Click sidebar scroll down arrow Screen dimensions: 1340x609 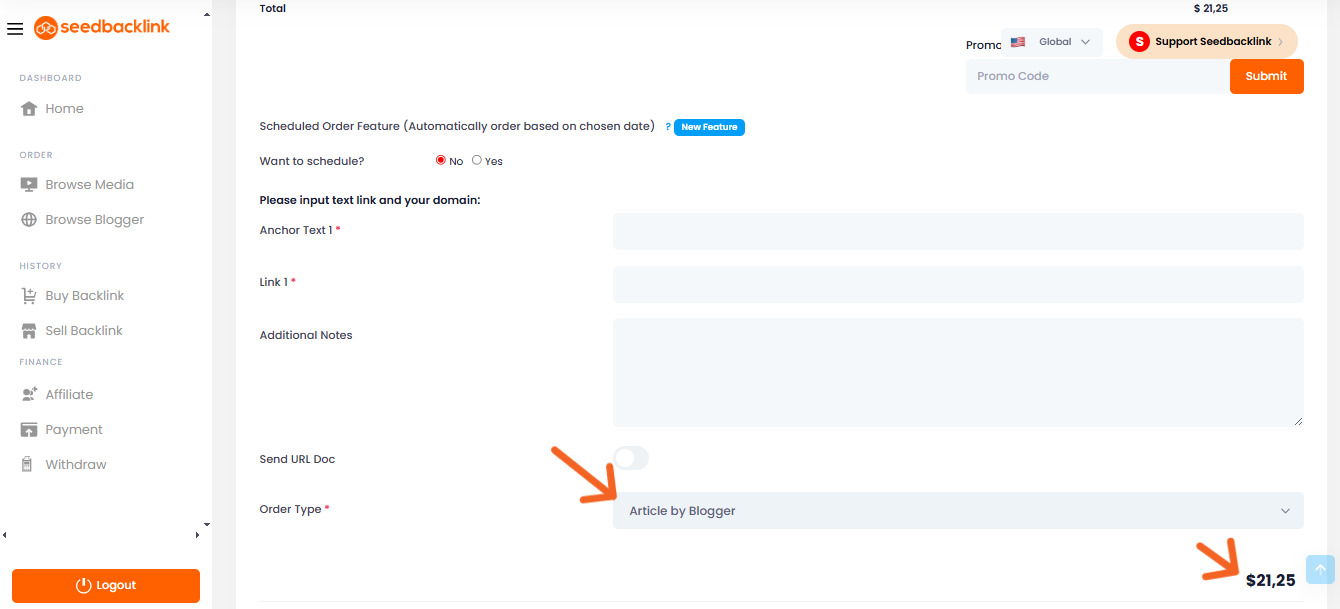[206, 524]
